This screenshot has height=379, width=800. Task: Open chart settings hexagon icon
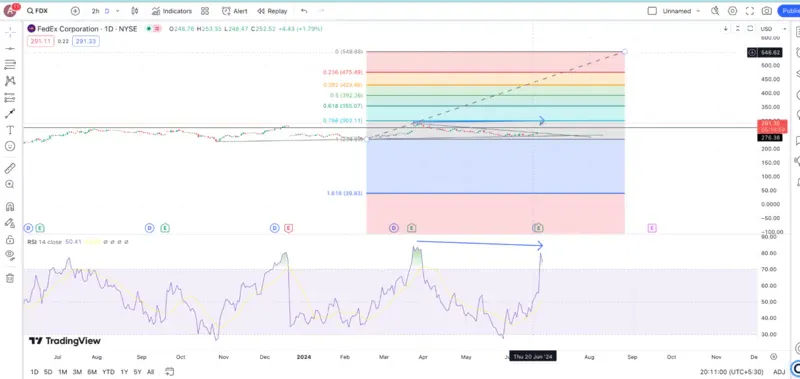coord(733,11)
